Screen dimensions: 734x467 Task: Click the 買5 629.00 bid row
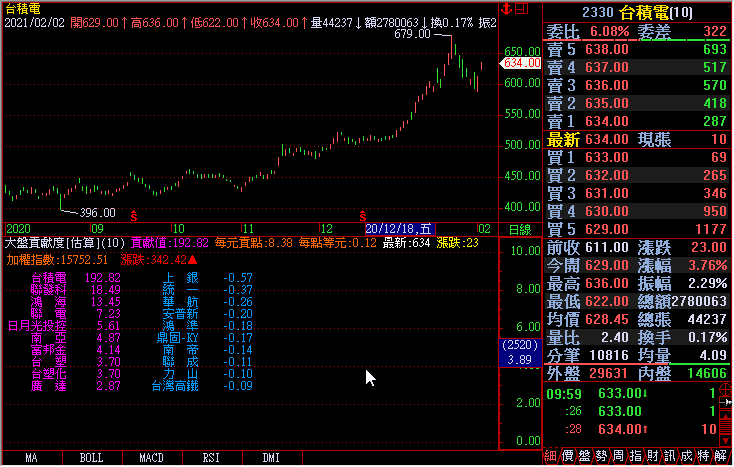click(637, 229)
